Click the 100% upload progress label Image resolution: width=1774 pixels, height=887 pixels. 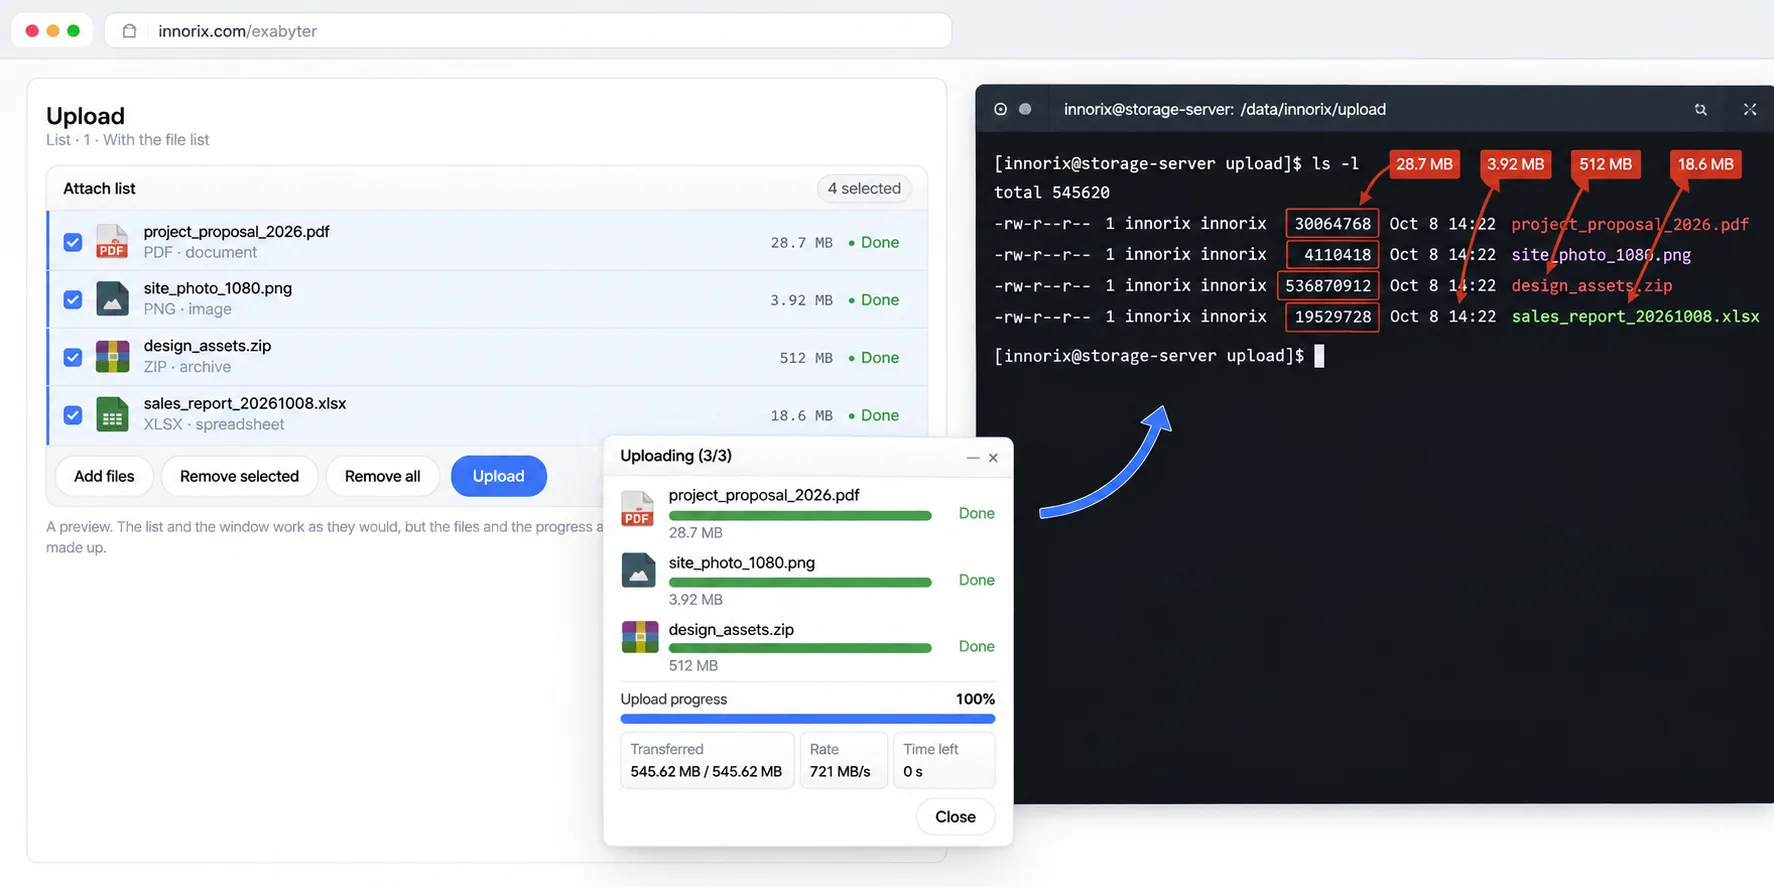[x=975, y=699]
